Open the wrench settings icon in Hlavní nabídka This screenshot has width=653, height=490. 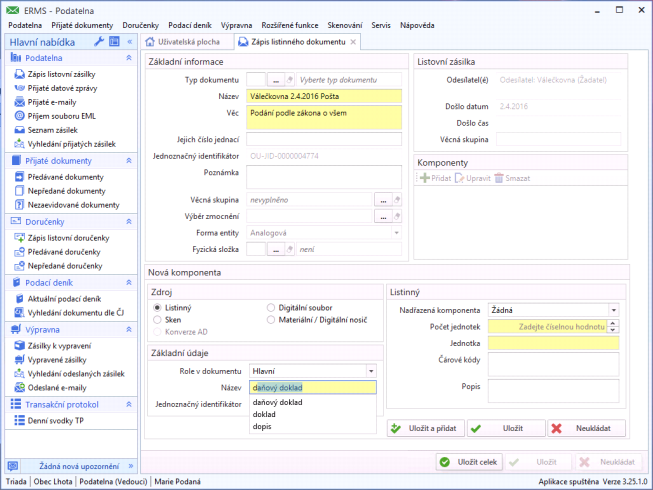click(99, 42)
